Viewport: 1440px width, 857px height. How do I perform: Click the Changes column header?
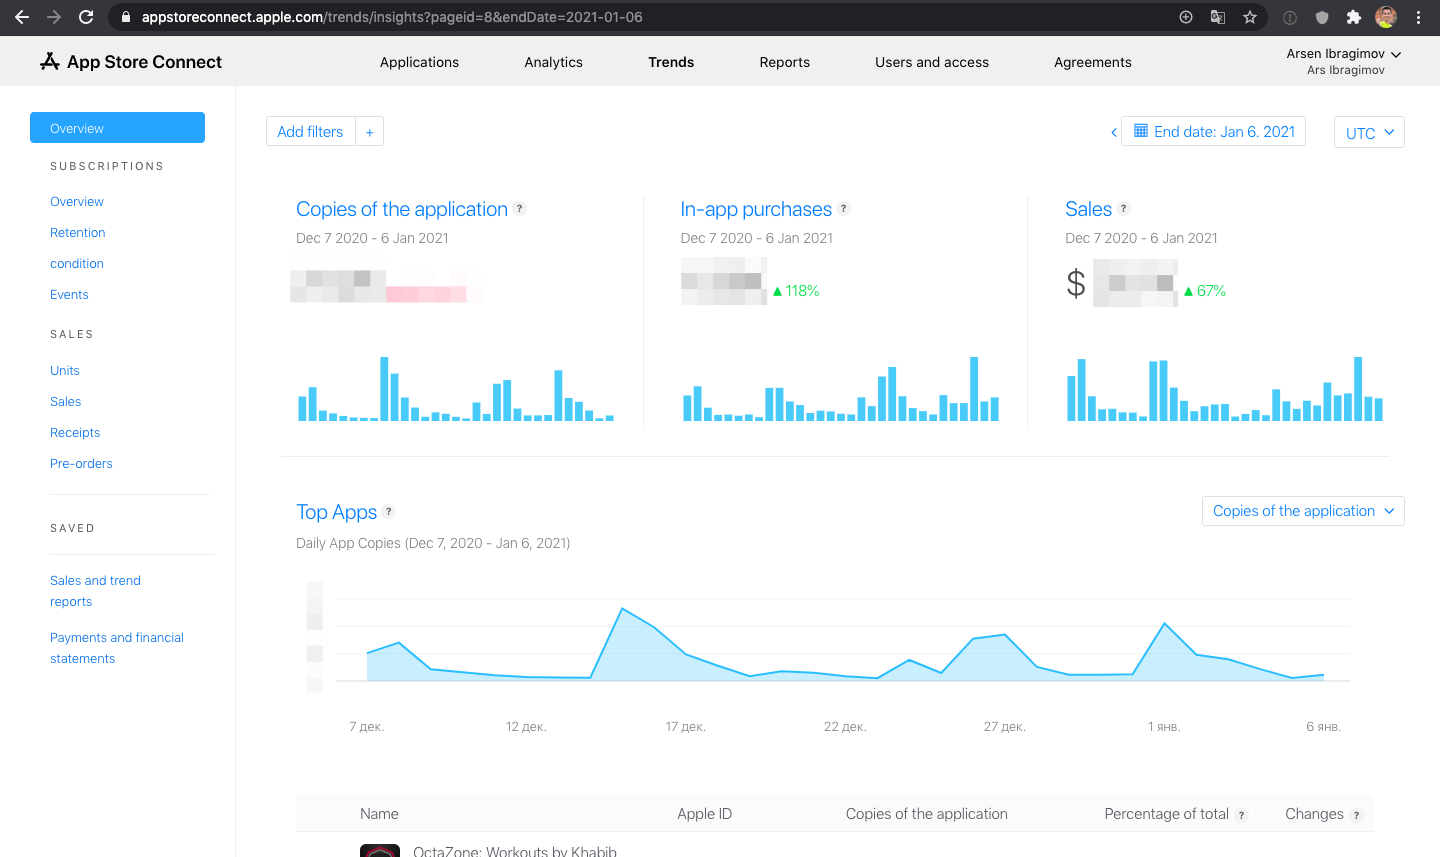pyautogui.click(x=1314, y=814)
